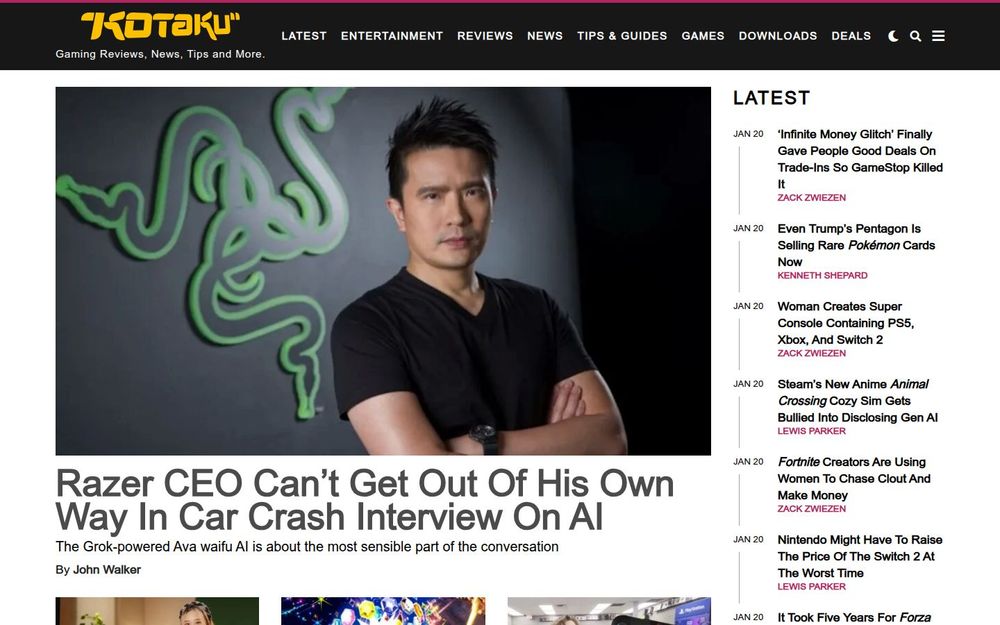Click 'Gaming Reviews, News, Tips and More.' tagline
This screenshot has width=1000, height=625.
[160, 54]
